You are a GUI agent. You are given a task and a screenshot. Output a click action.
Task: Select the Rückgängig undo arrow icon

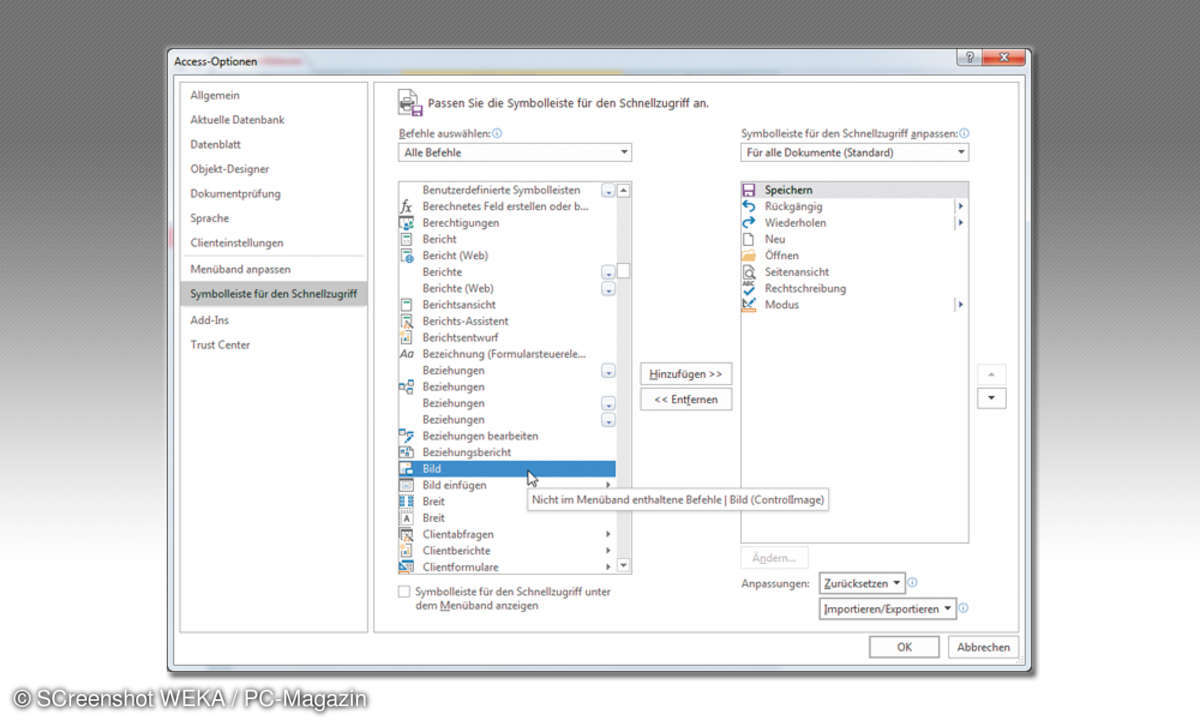click(749, 206)
